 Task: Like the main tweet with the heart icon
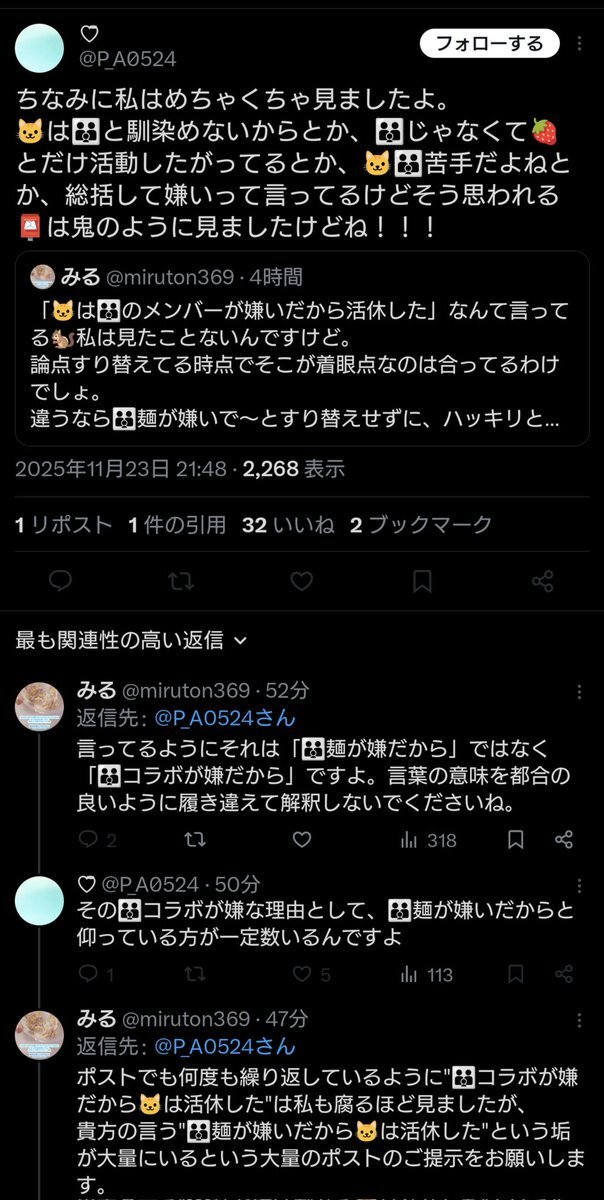pos(301,580)
